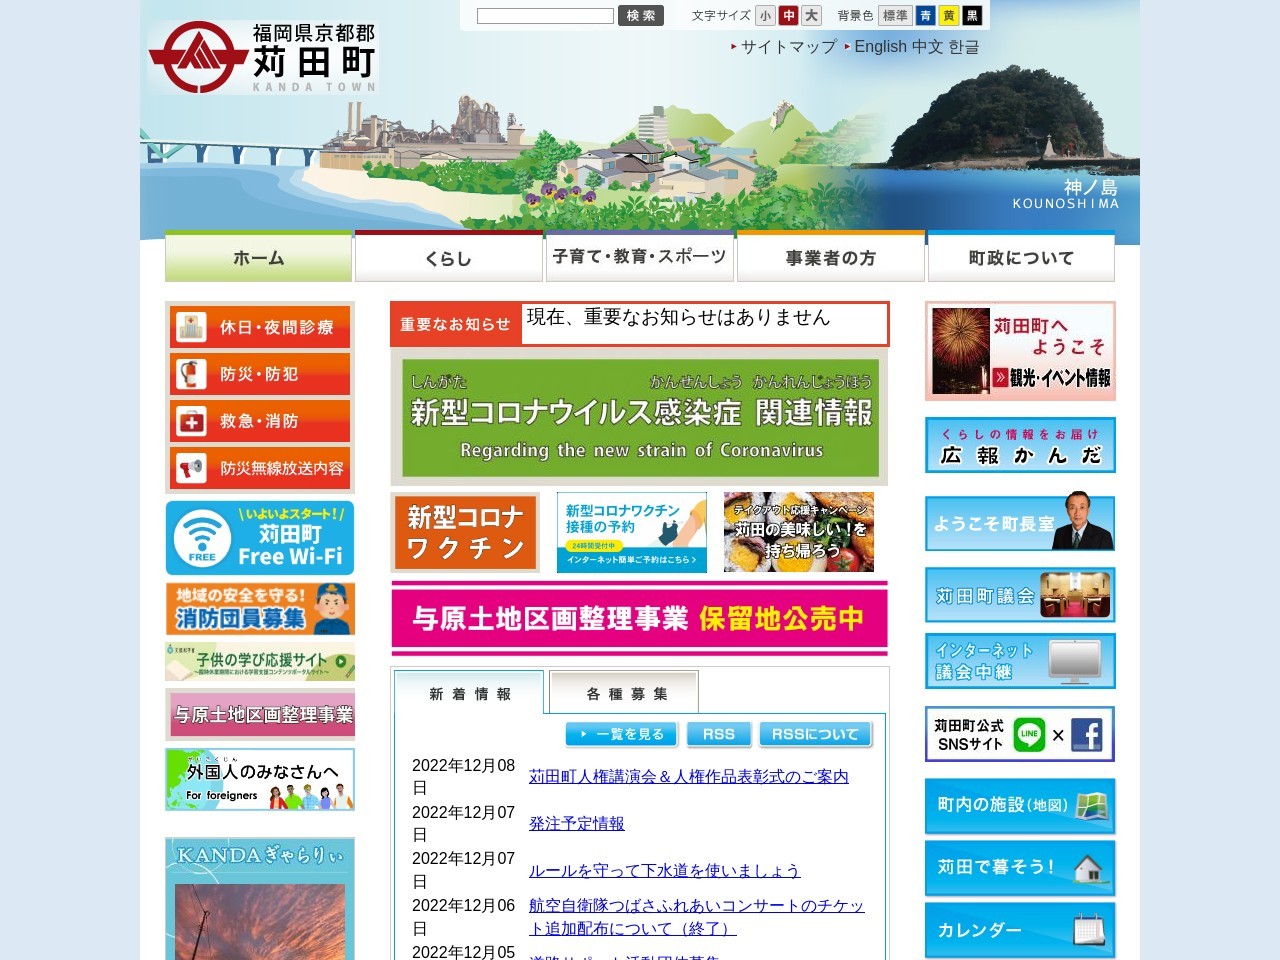1280x960 pixels.
Task: Open 消防団員募集 banner
Action: click(x=260, y=609)
